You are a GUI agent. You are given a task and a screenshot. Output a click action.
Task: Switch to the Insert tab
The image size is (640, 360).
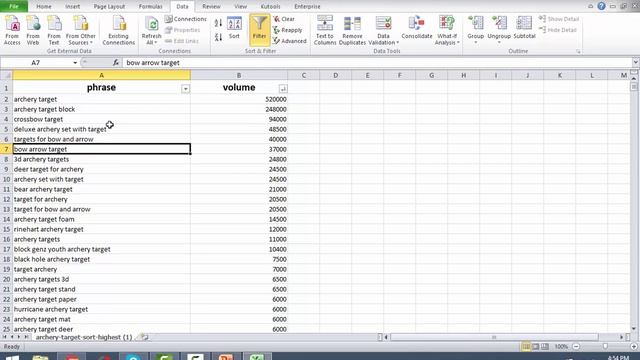(73, 7)
